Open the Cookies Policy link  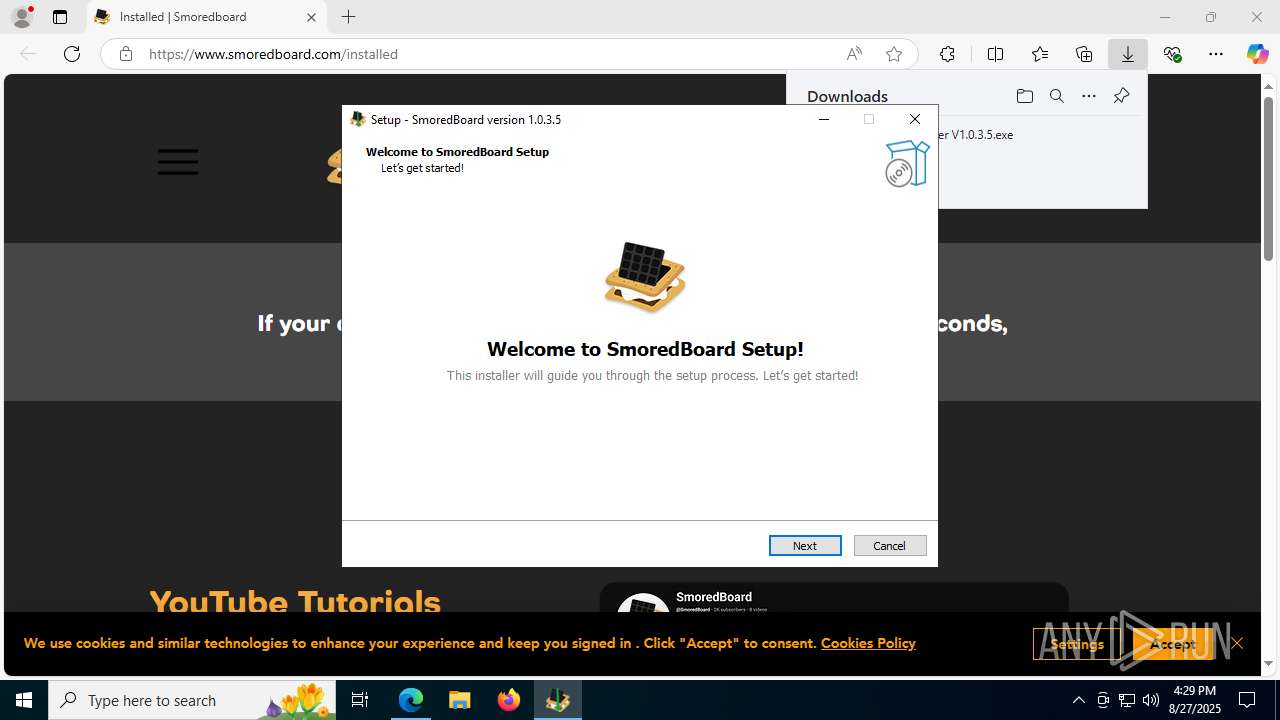868,643
